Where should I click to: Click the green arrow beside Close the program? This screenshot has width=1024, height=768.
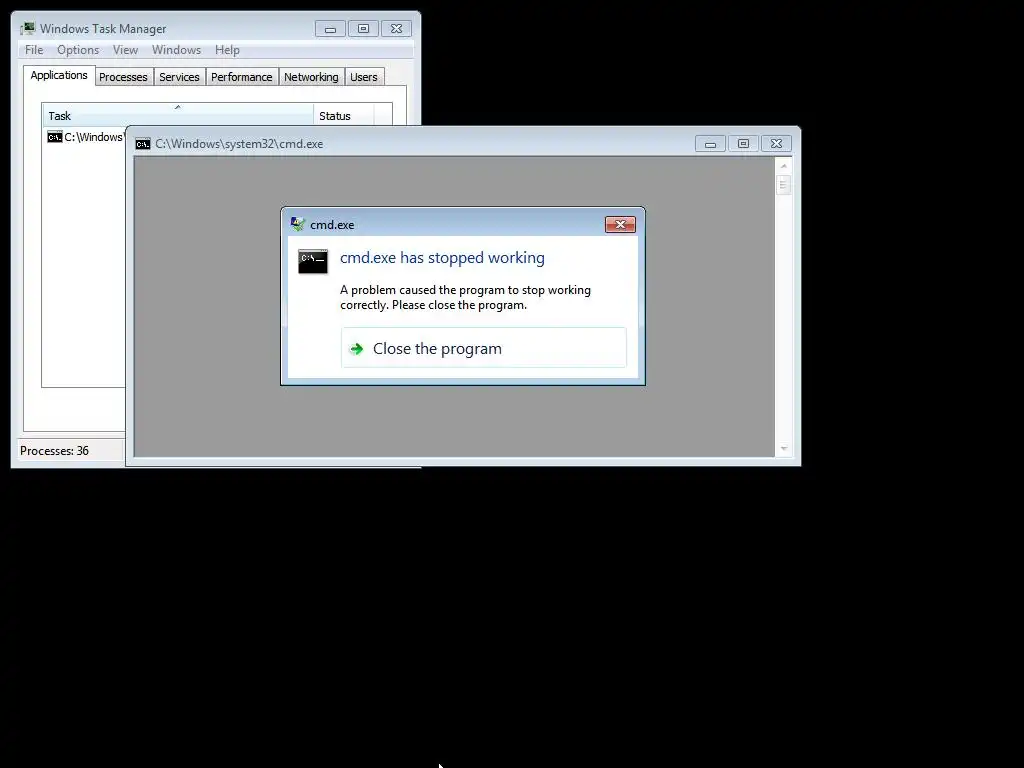357,349
